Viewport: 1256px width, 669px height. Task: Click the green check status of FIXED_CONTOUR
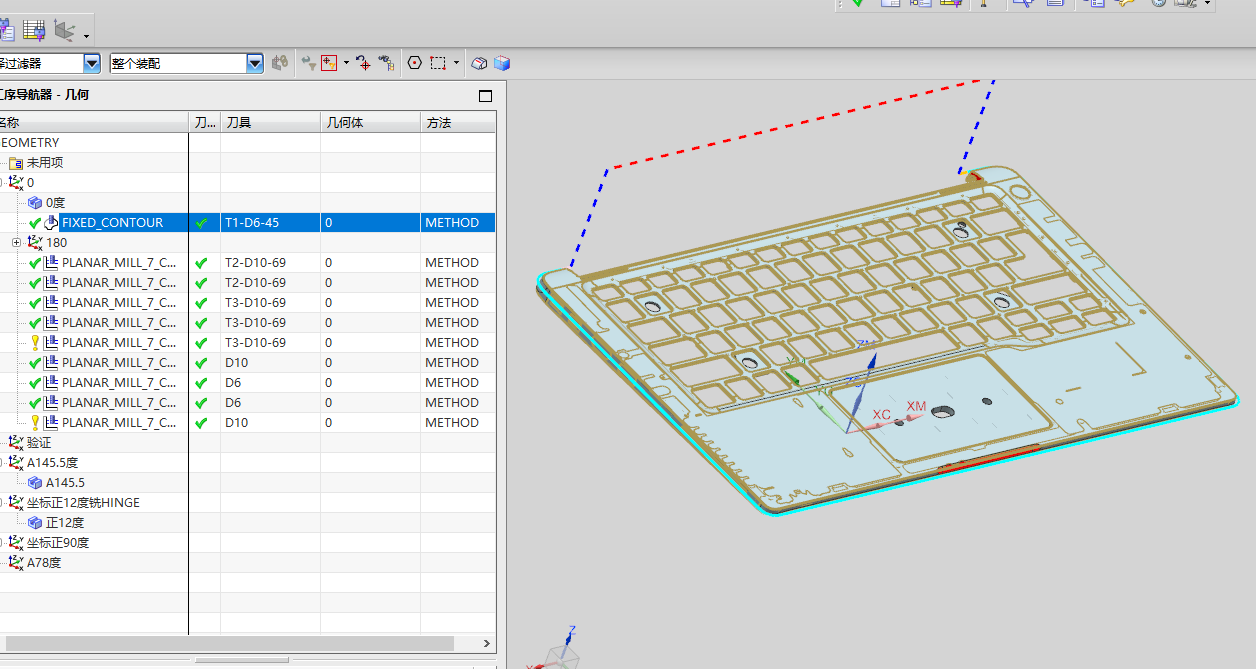pos(36,223)
